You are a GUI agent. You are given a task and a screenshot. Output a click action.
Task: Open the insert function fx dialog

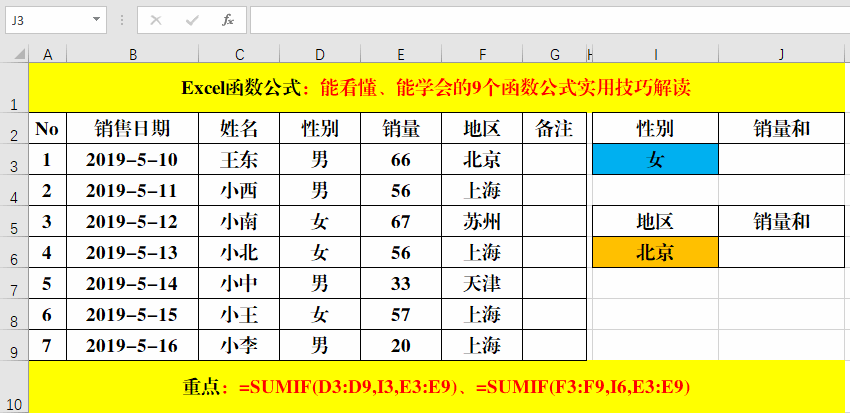pyautogui.click(x=228, y=21)
